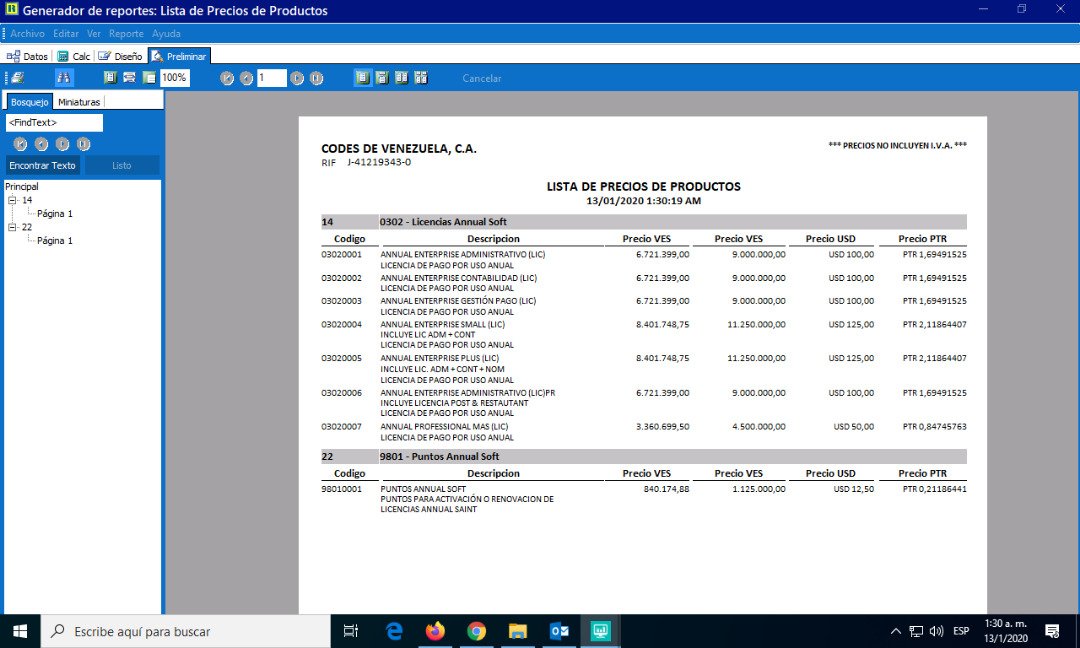1080x648 pixels.
Task: Click the volume icon in system tray
Action: (936, 631)
